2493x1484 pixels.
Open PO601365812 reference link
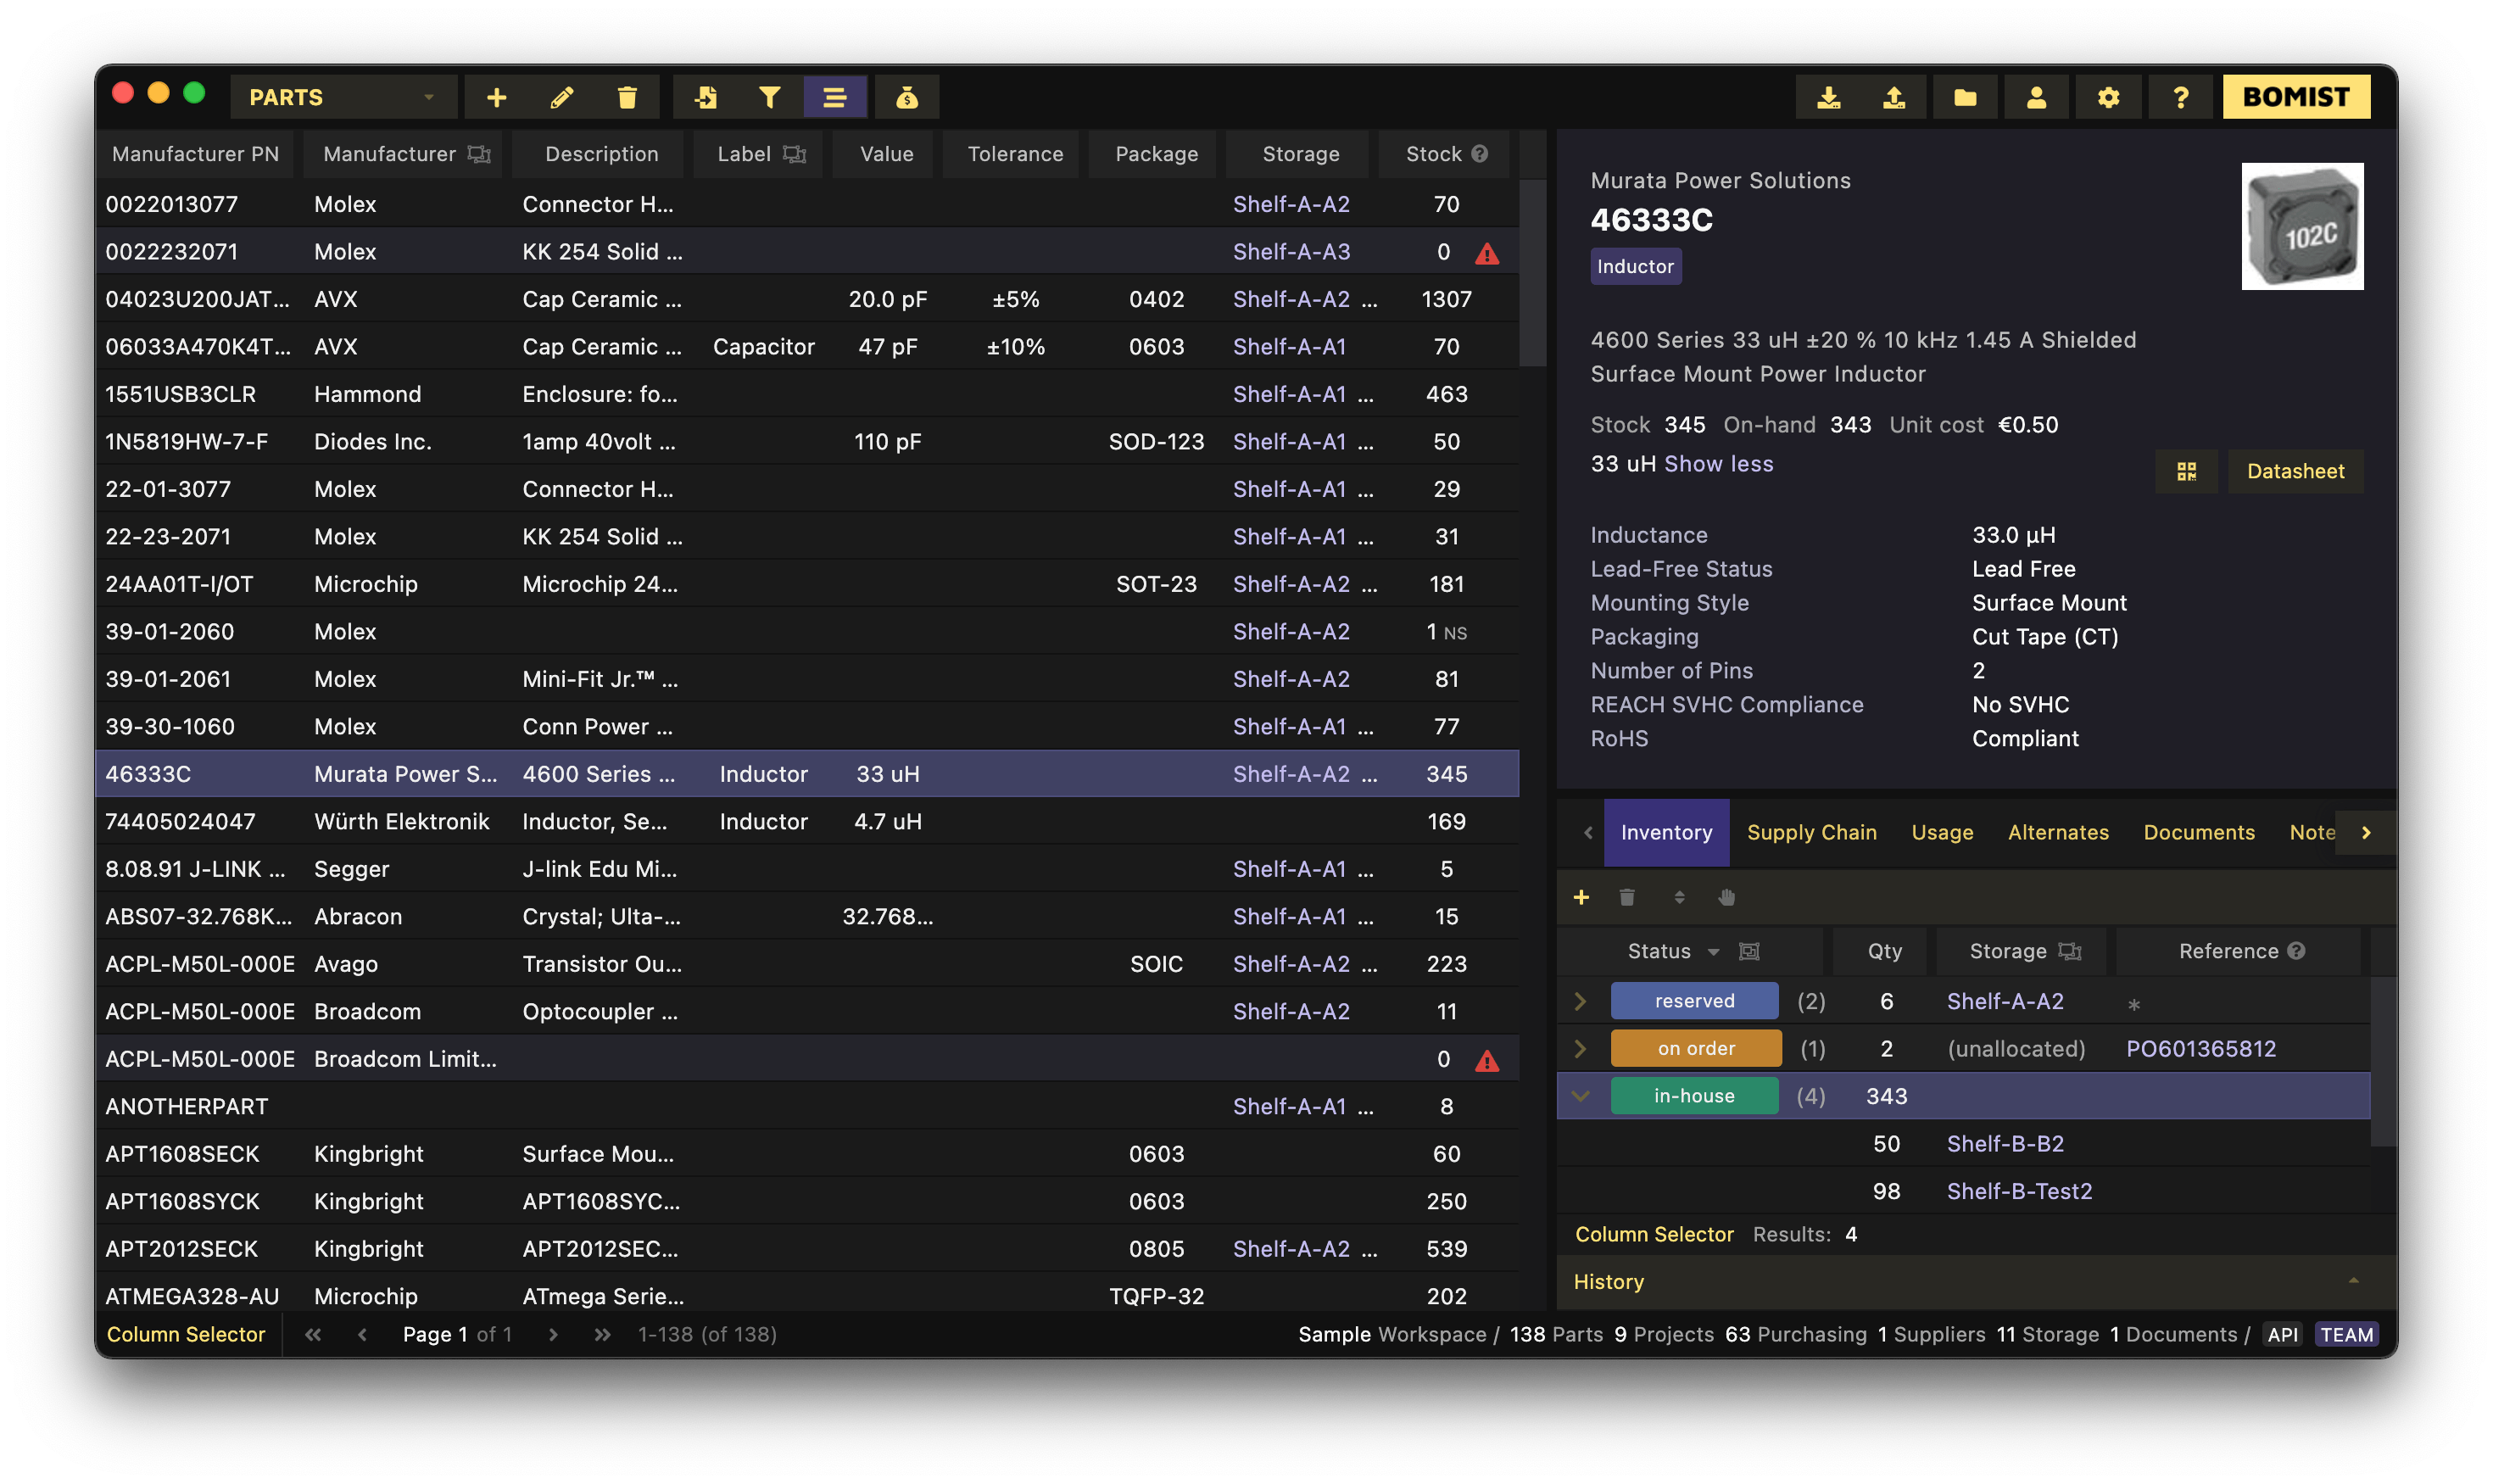[2200, 1049]
